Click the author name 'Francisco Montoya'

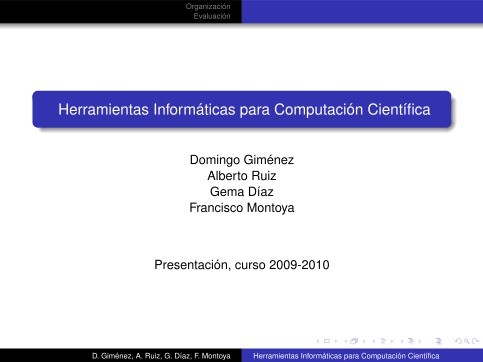point(242,208)
